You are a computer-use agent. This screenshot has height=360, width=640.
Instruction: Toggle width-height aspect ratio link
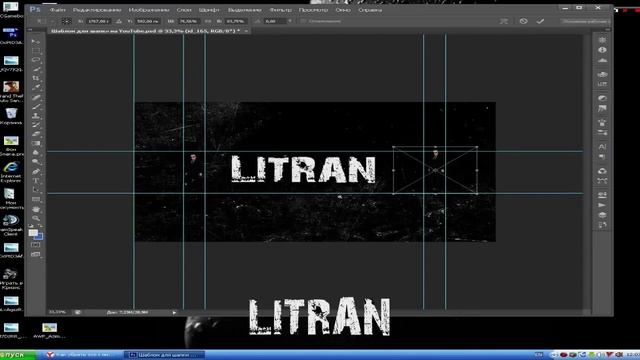tap(208, 21)
